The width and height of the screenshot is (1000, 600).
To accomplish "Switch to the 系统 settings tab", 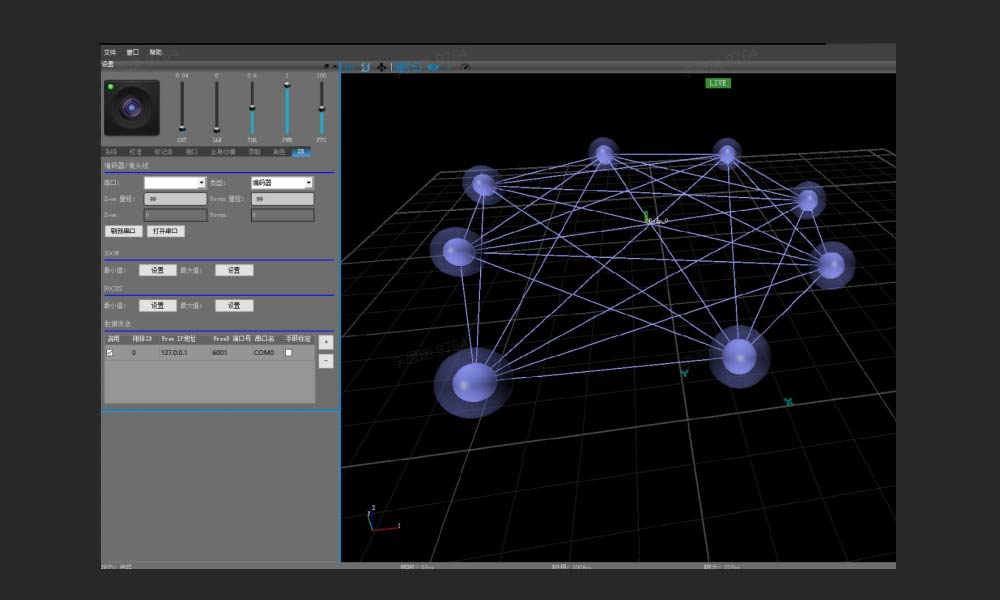I will pos(111,152).
